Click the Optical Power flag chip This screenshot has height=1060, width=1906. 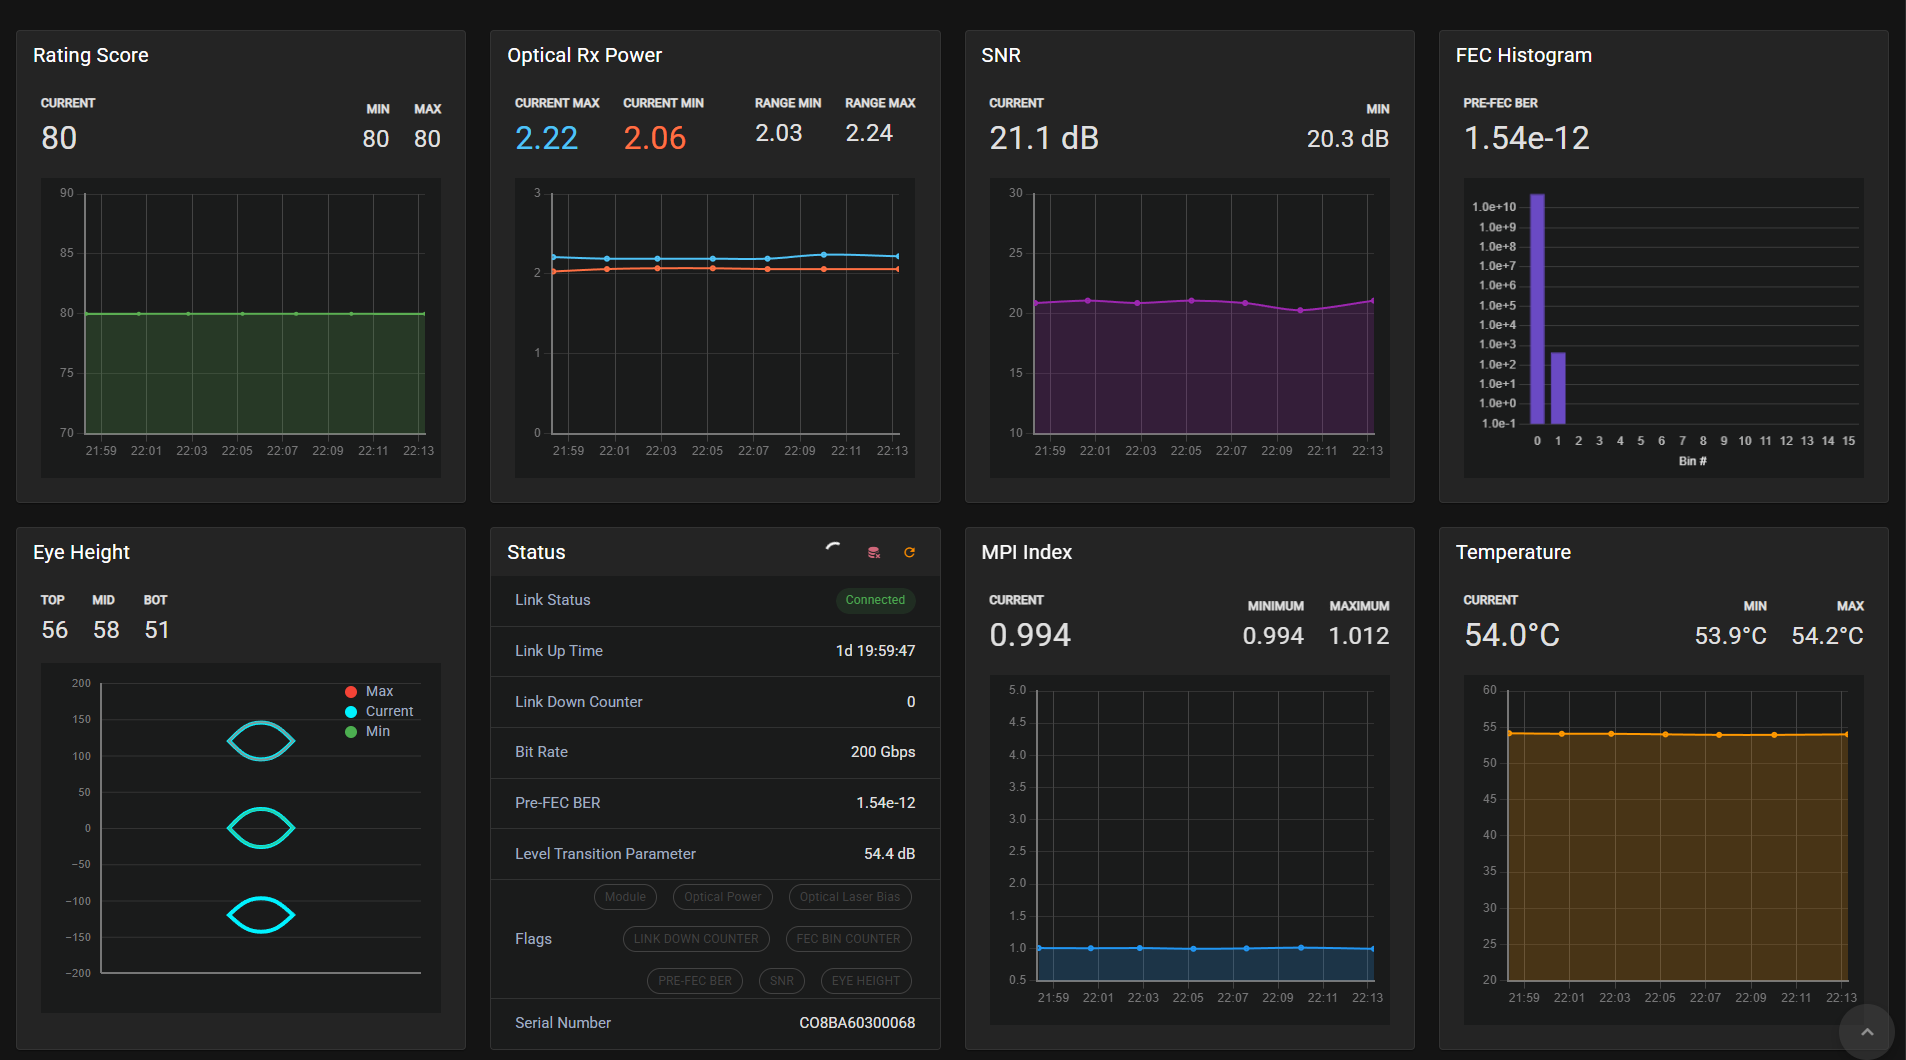coord(722,897)
